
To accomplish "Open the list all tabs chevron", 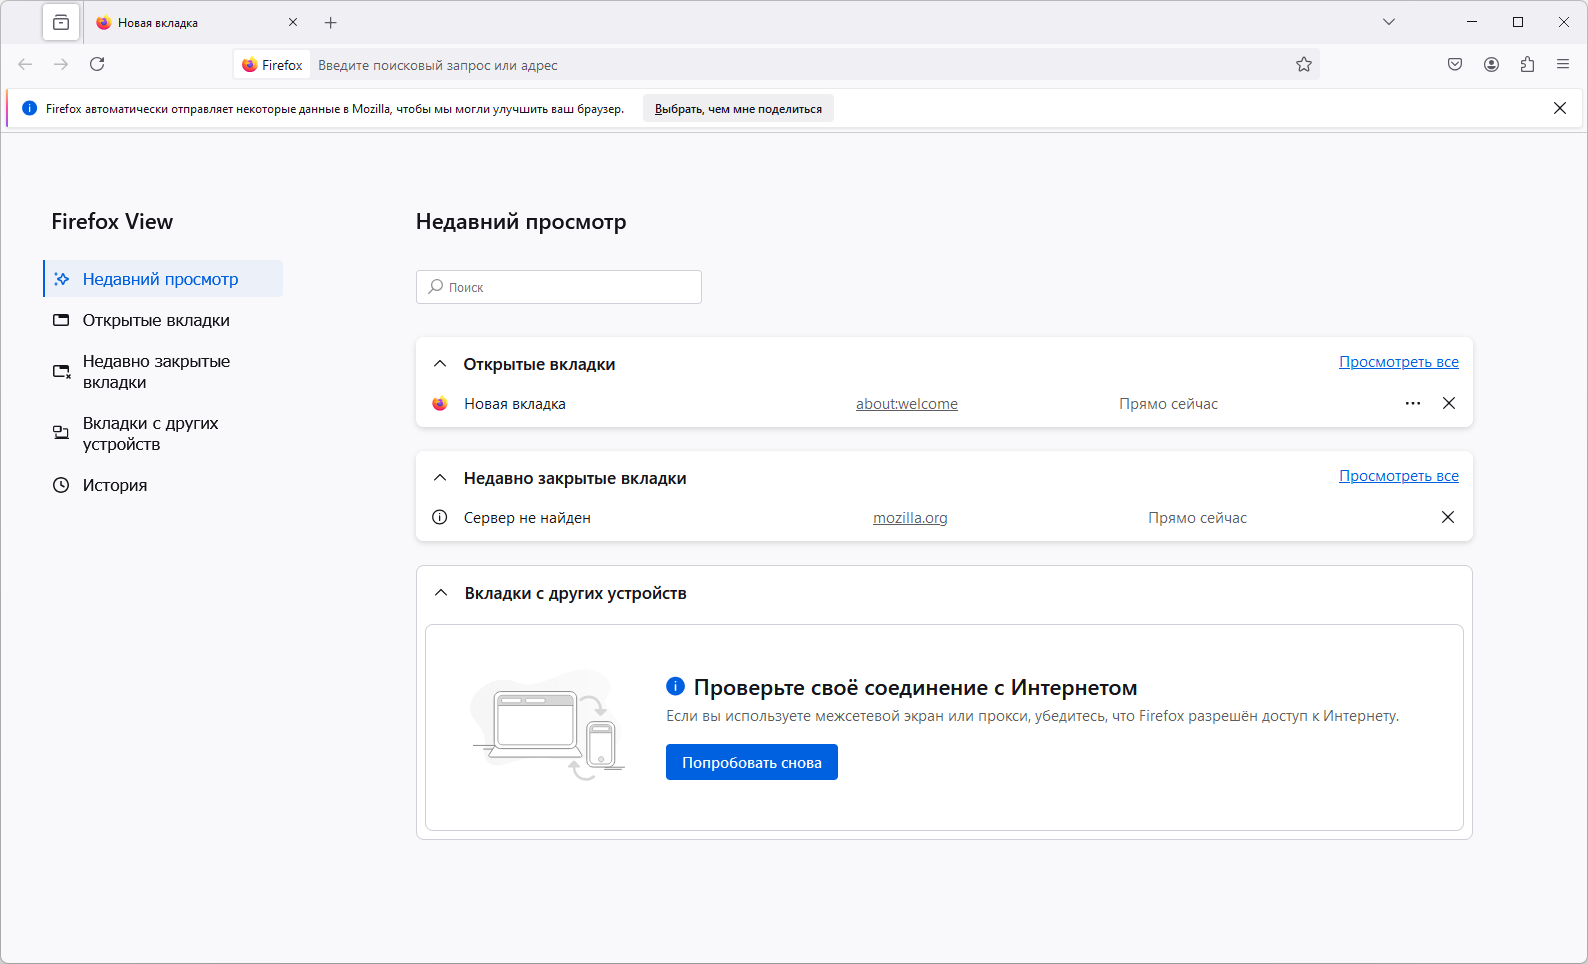I will 1388,22.
